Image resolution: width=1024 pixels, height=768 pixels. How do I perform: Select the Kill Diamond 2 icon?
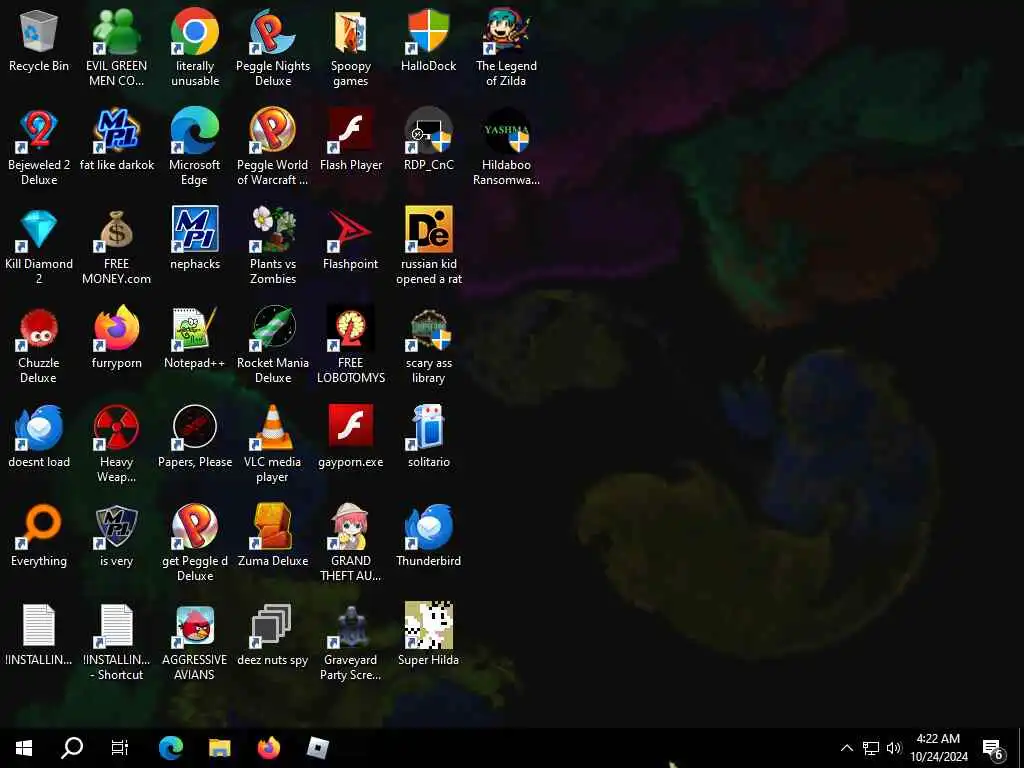pyautogui.click(x=39, y=246)
